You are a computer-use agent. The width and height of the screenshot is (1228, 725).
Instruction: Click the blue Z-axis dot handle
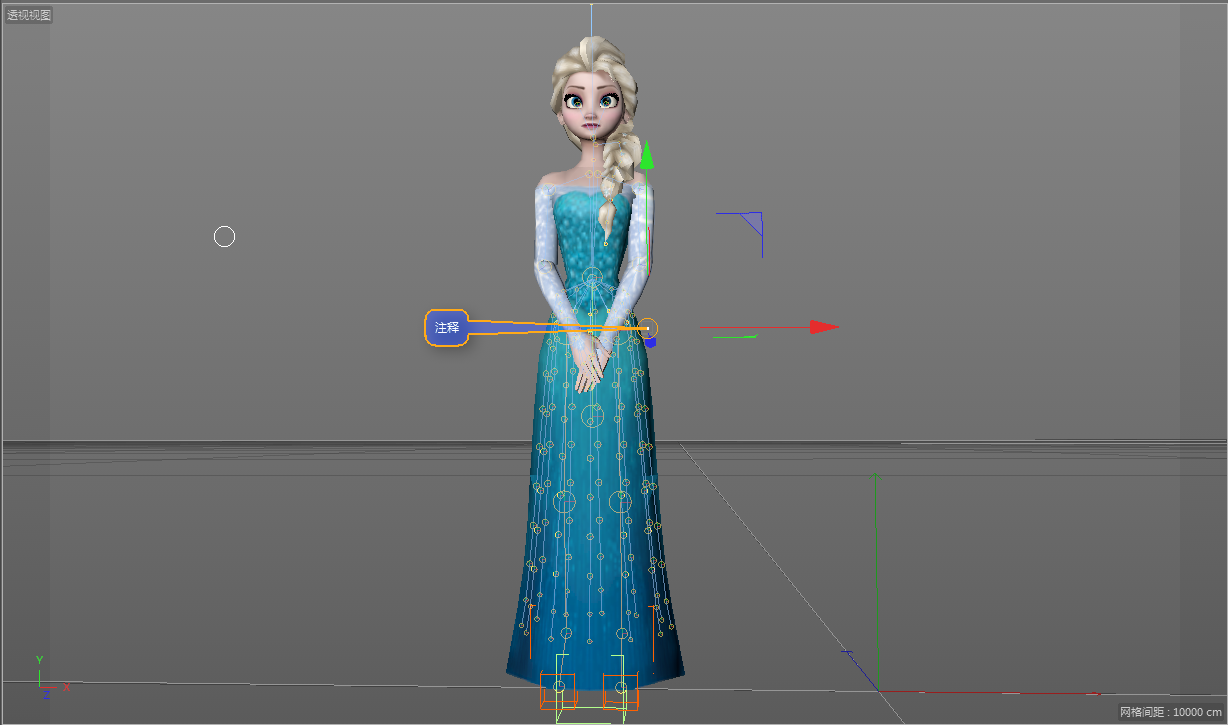[x=650, y=342]
